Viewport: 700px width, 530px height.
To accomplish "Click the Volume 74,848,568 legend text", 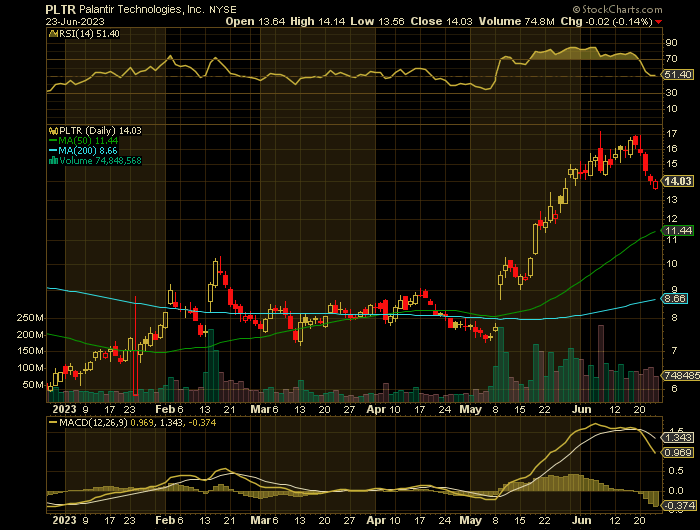I will [100, 161].
